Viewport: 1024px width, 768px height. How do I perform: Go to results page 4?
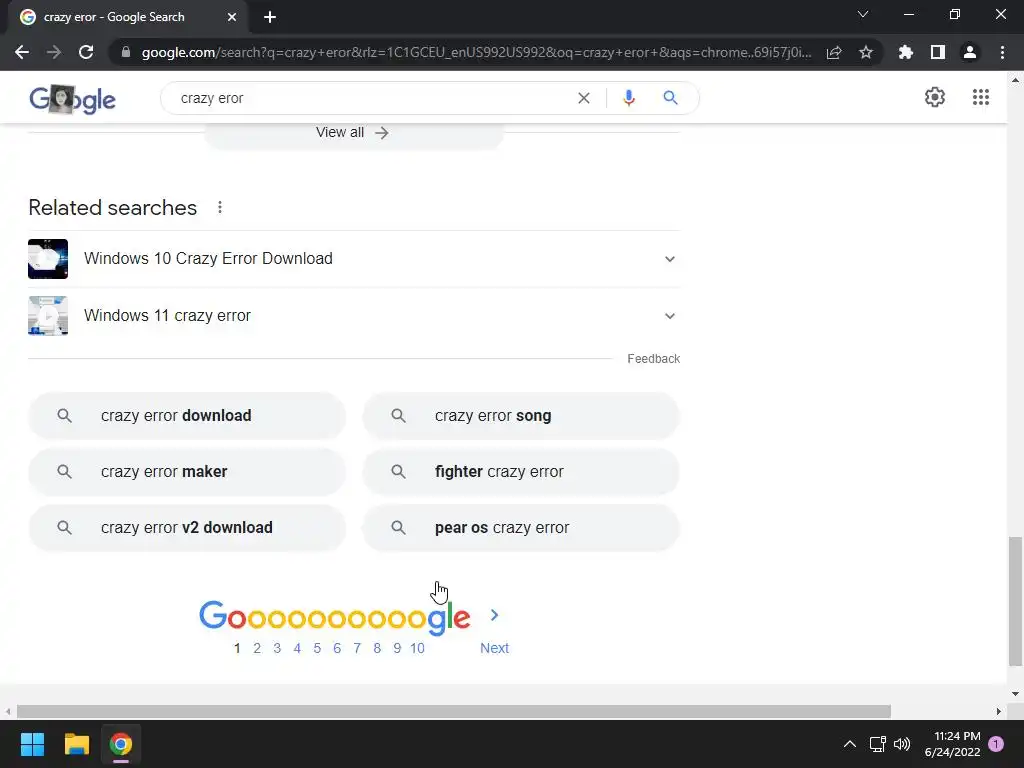(x=297, y=648)
